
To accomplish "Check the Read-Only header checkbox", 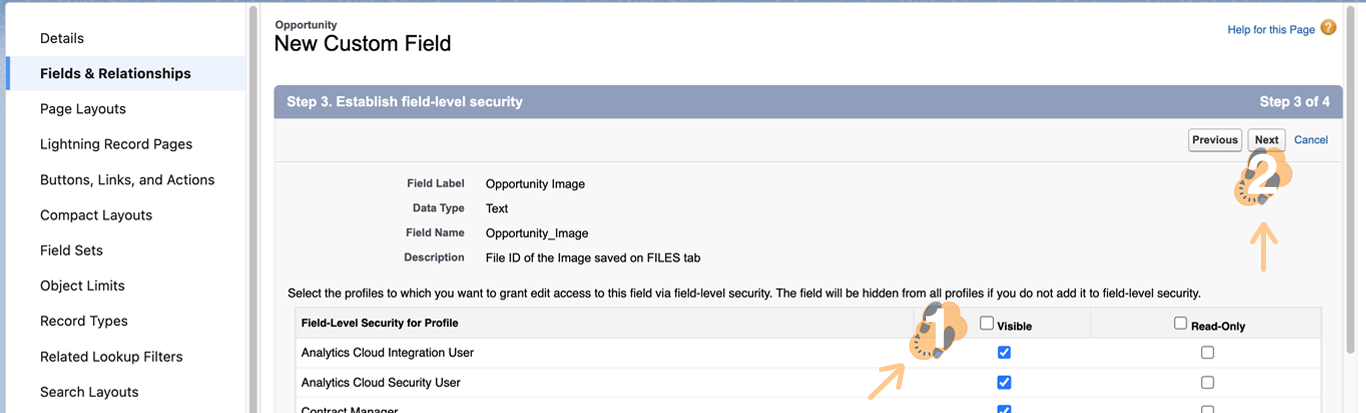I will coord(1181,324).
